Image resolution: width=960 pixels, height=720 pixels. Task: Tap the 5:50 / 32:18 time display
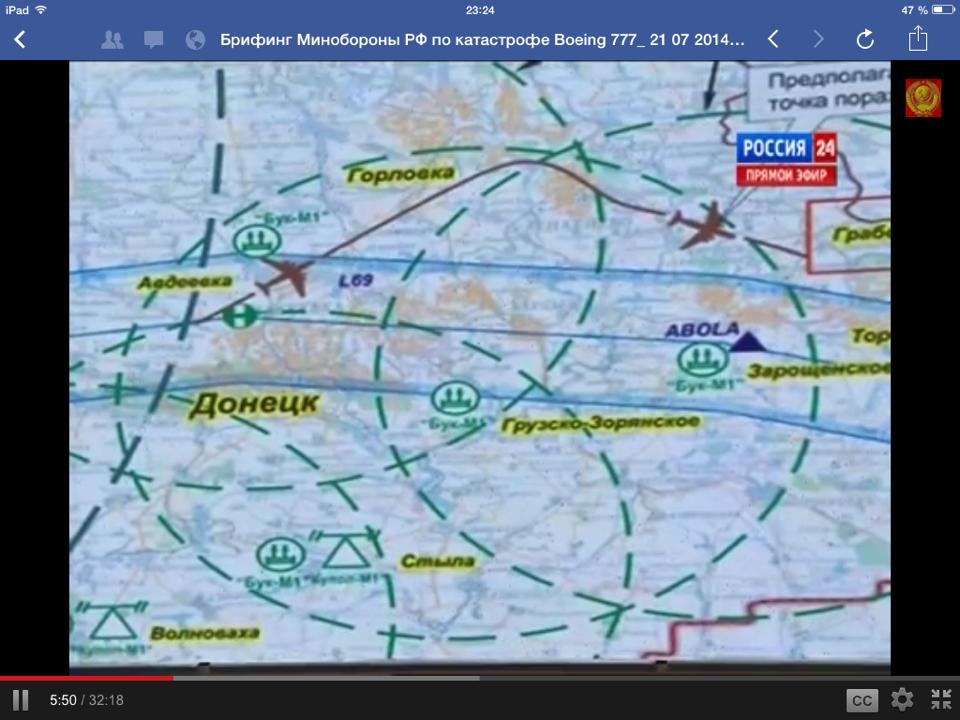(x=86, y=700)
